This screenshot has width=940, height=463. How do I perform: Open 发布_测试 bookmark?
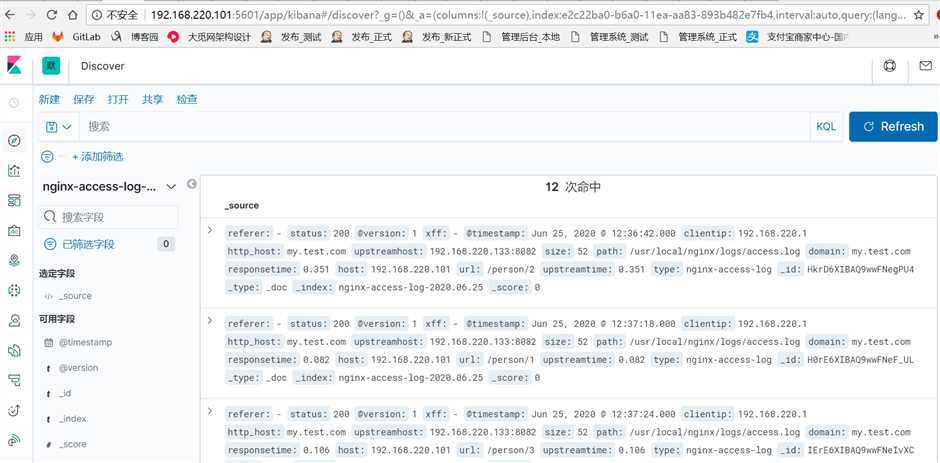tap(291, 37)
